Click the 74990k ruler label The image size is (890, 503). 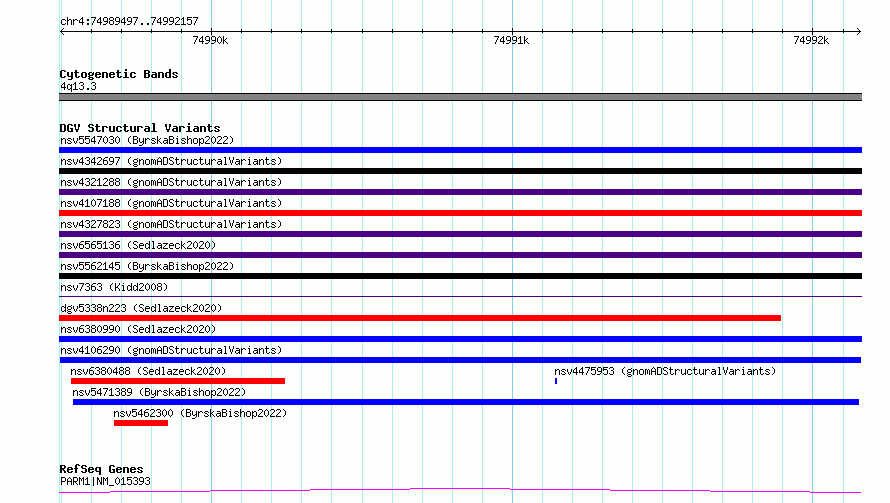point(210,40)
